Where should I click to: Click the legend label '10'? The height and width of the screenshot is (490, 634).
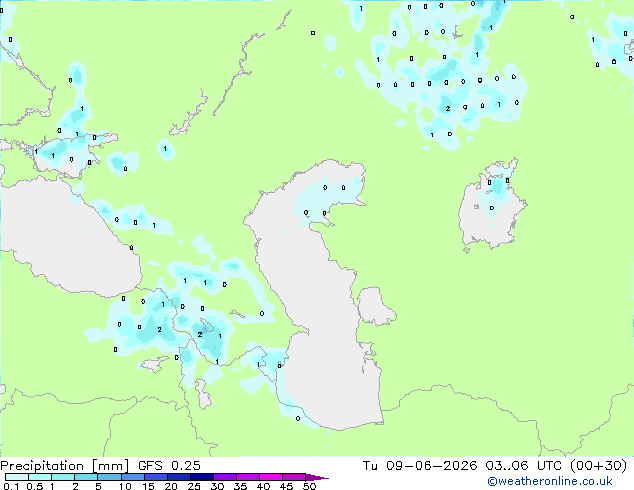click(125, 486)
